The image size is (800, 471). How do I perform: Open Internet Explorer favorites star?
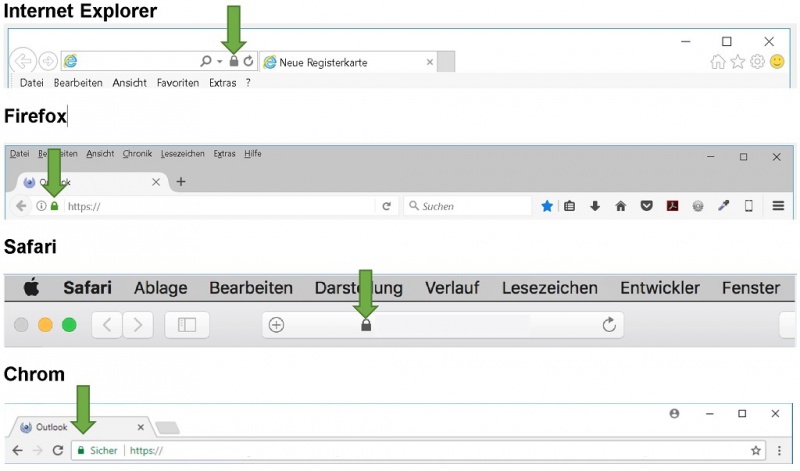[738, 62]
